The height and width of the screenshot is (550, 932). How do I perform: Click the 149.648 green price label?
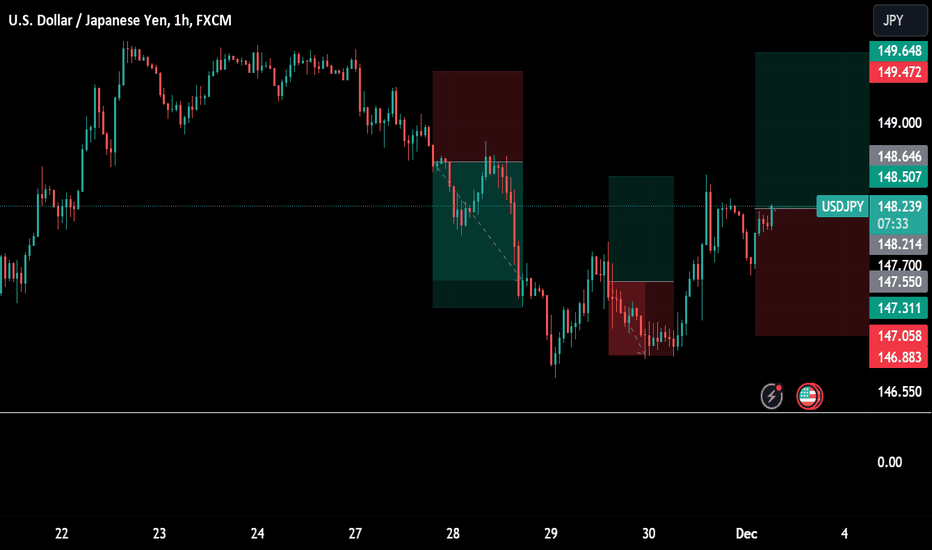899,51
